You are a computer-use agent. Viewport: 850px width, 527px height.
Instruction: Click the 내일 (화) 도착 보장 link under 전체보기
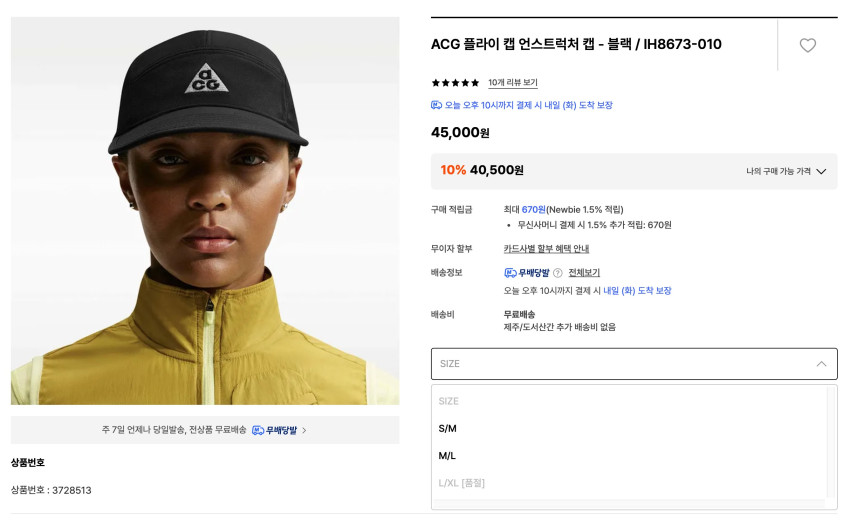click(x=637, y=291)
